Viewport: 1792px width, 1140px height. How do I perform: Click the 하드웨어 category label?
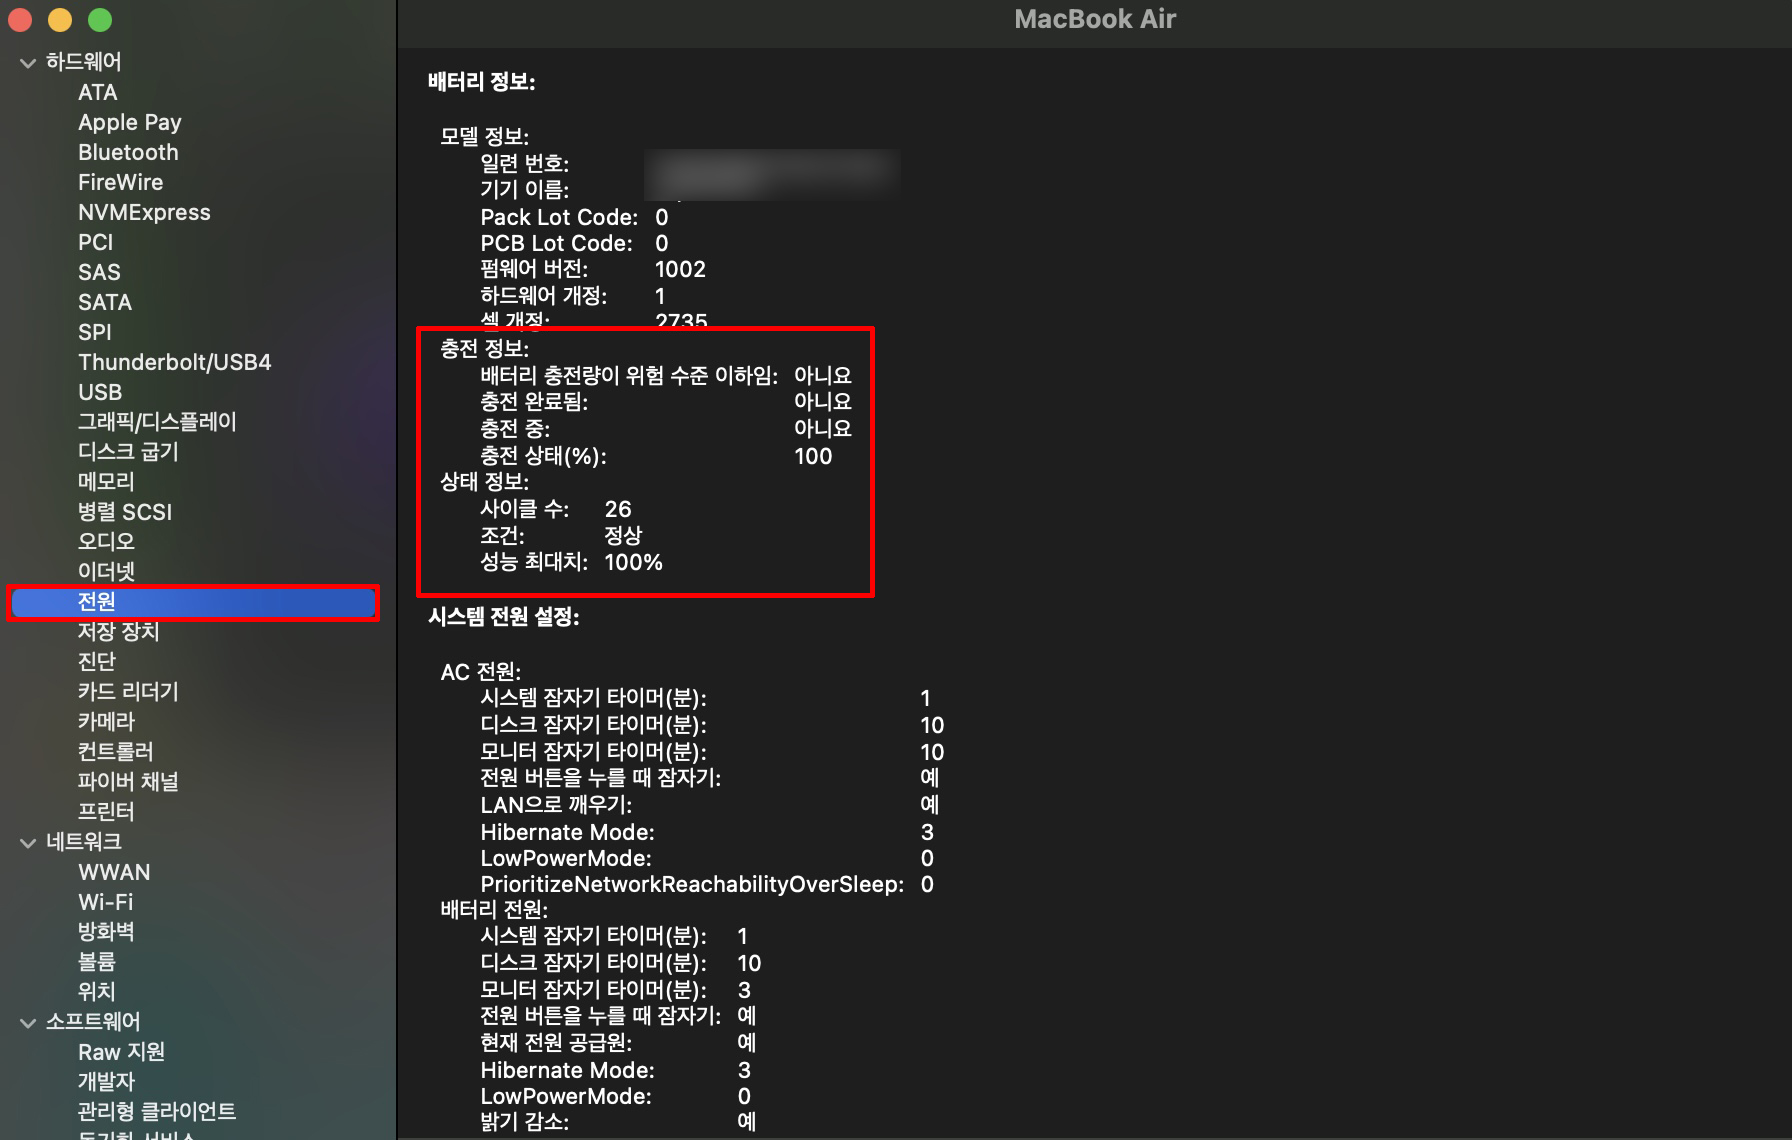point(84,62)
